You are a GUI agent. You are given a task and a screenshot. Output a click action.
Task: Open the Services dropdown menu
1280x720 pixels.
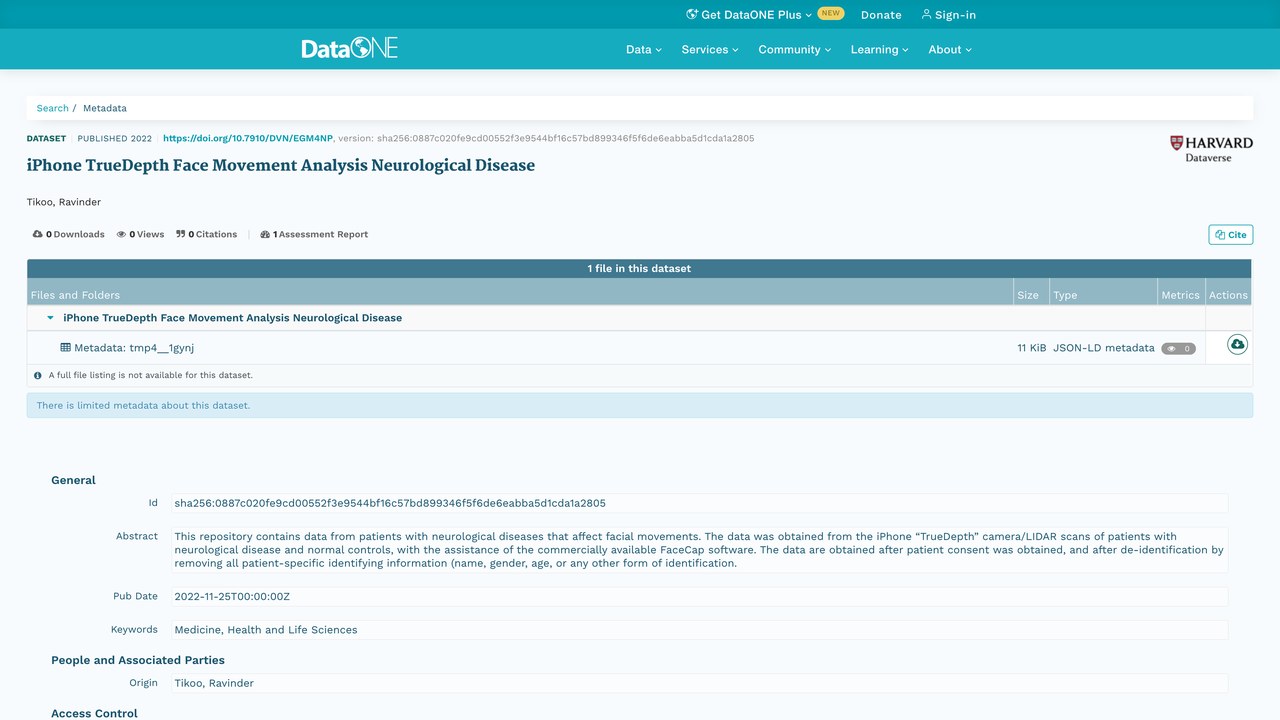[x=710, y=49]
